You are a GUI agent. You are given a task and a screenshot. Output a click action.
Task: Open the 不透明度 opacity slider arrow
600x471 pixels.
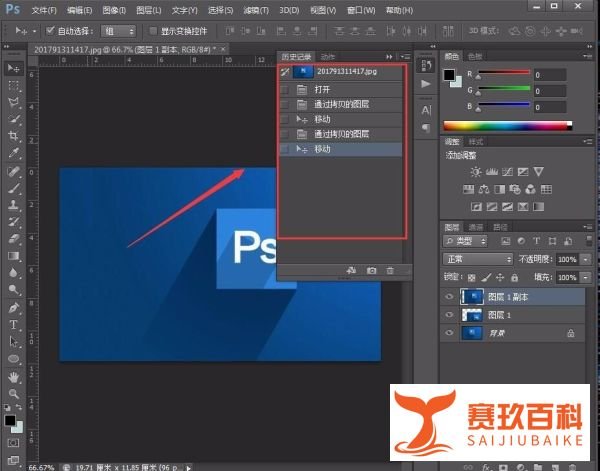(585, 259)
